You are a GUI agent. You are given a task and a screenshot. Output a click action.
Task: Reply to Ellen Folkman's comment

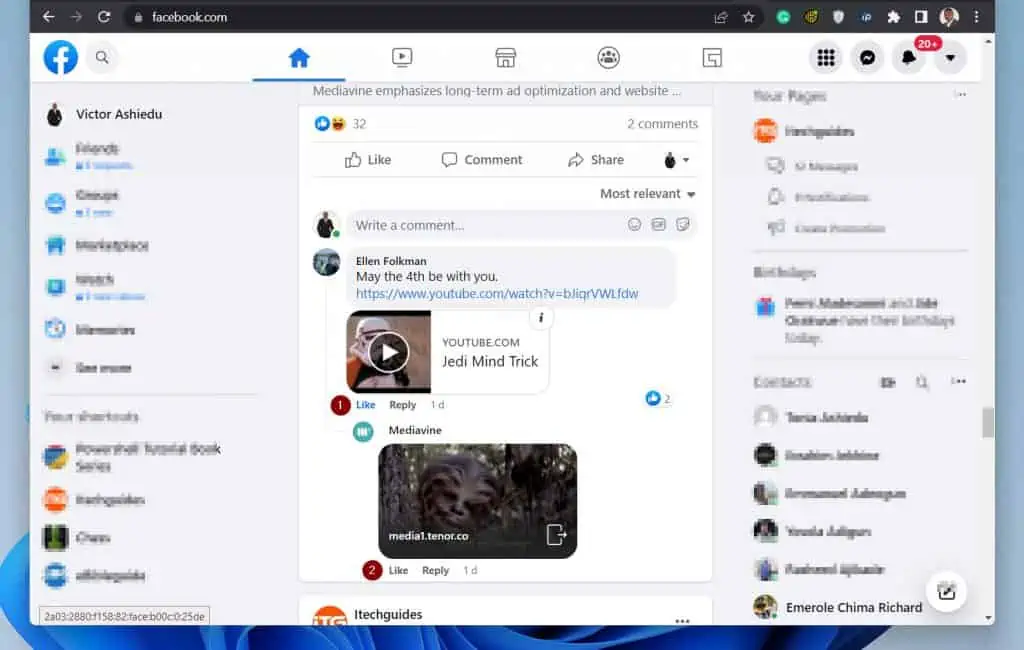(402, 405)
